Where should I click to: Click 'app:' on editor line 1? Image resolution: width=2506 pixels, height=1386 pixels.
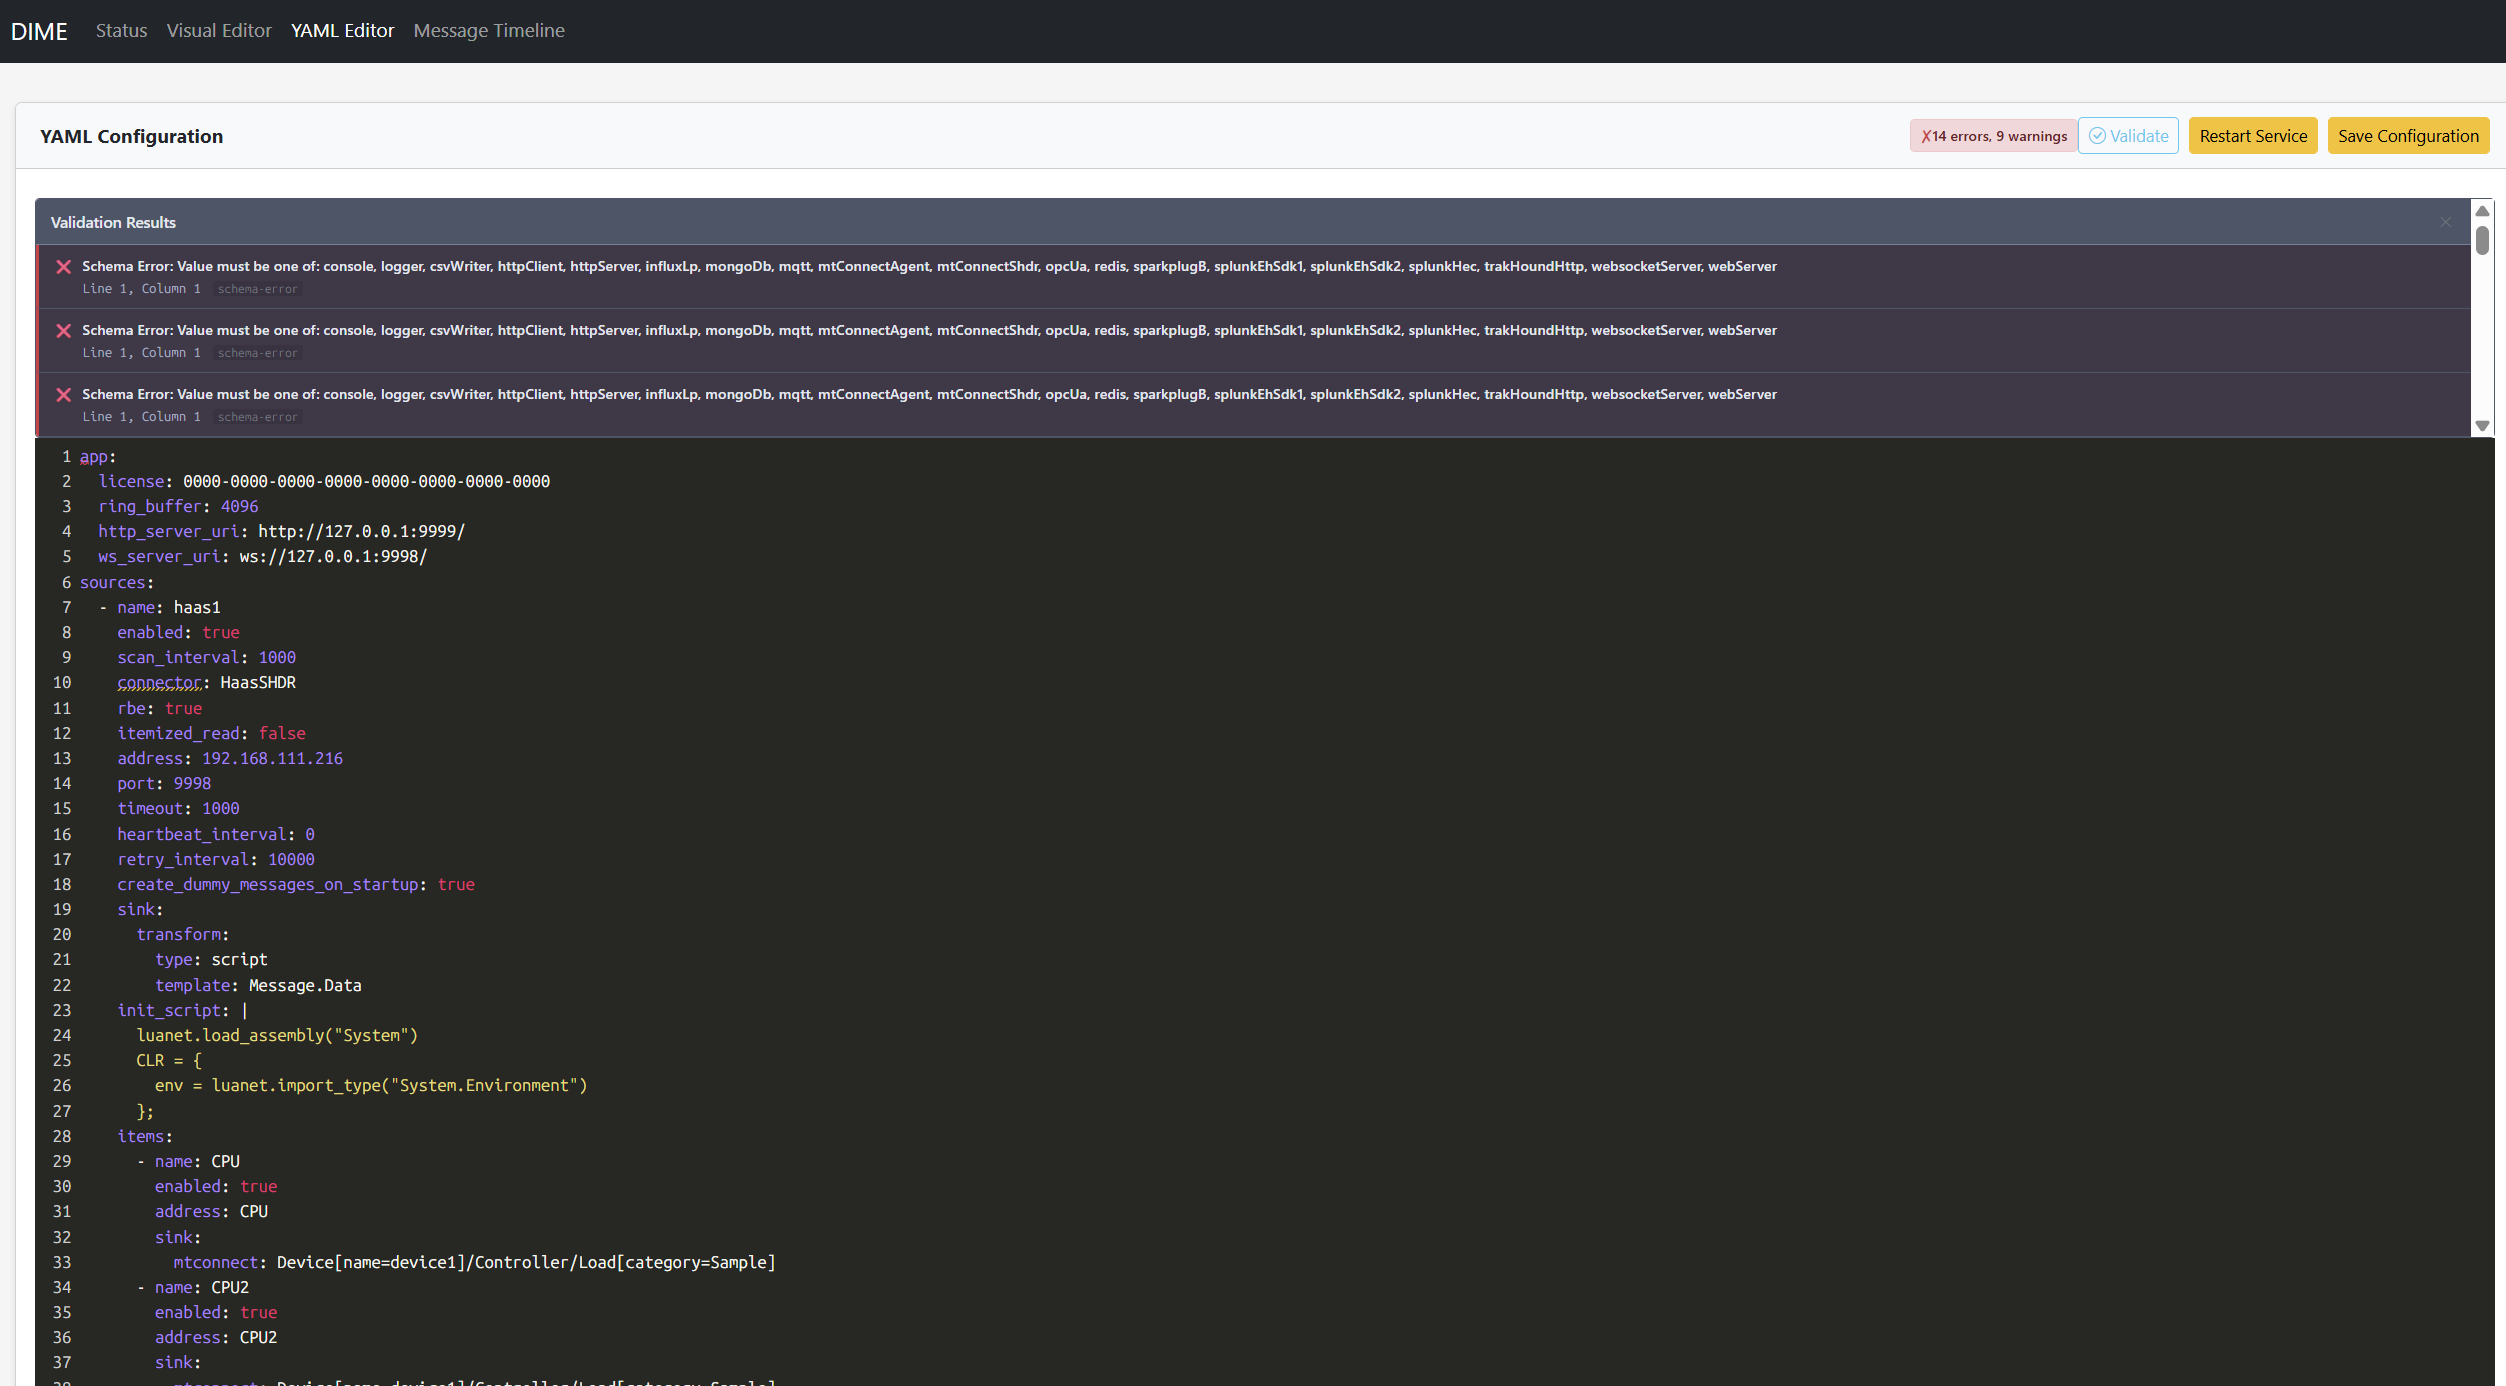click(x=98, y=457)
